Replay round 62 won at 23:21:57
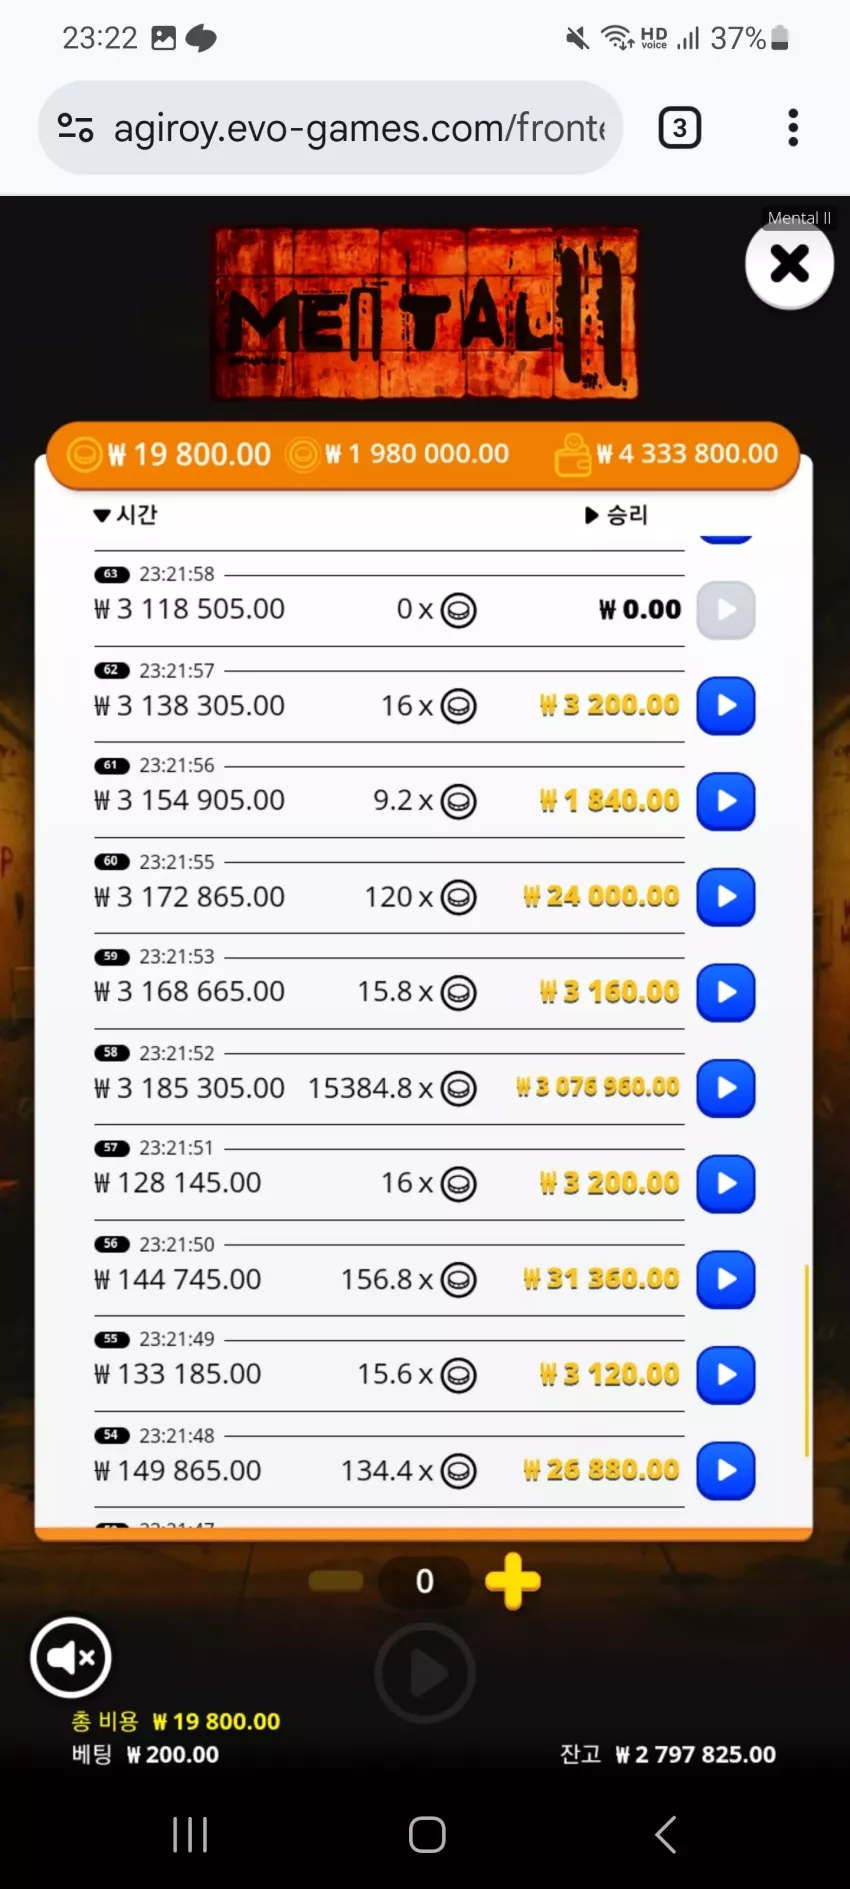Image resolution: width=850 pixels, height=1889 pixels. click(725, 706)
